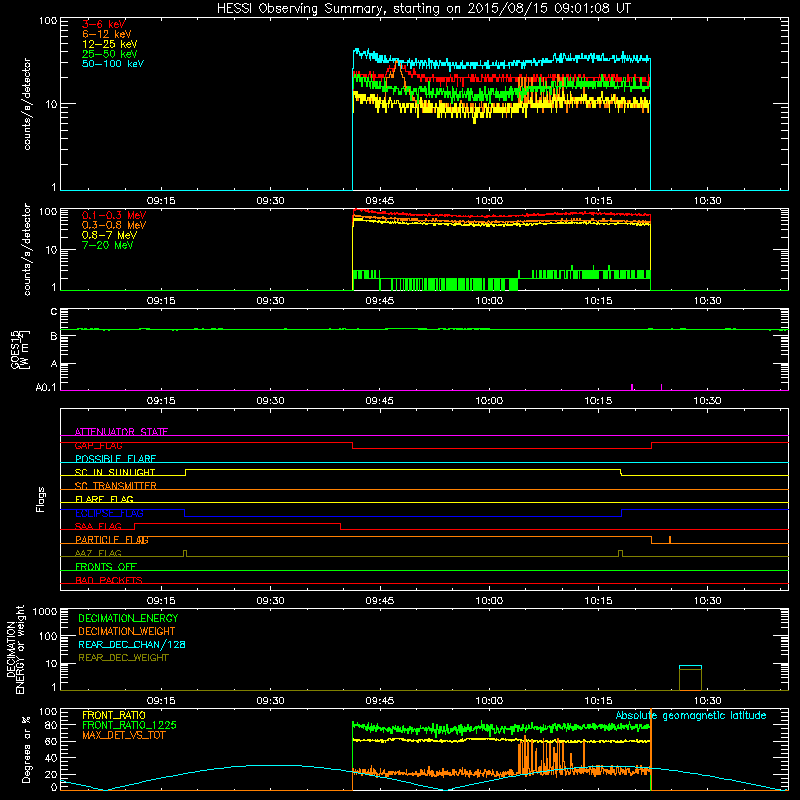Click the 09:15 tick under the decimation plot
Image resolution: width=800 pixels, height=800 pixels.
[x=161, y=701]
